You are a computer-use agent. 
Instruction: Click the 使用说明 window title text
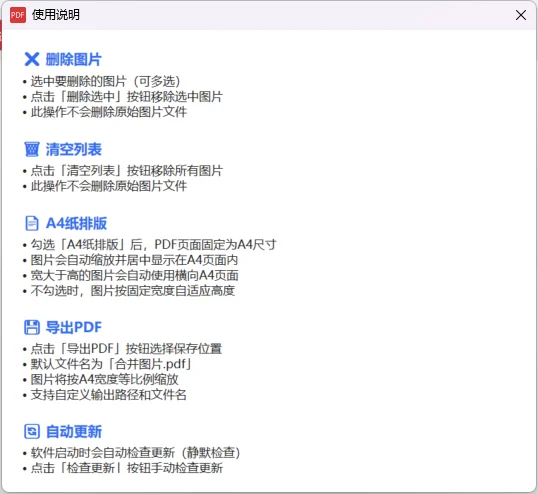pos(56,15)
